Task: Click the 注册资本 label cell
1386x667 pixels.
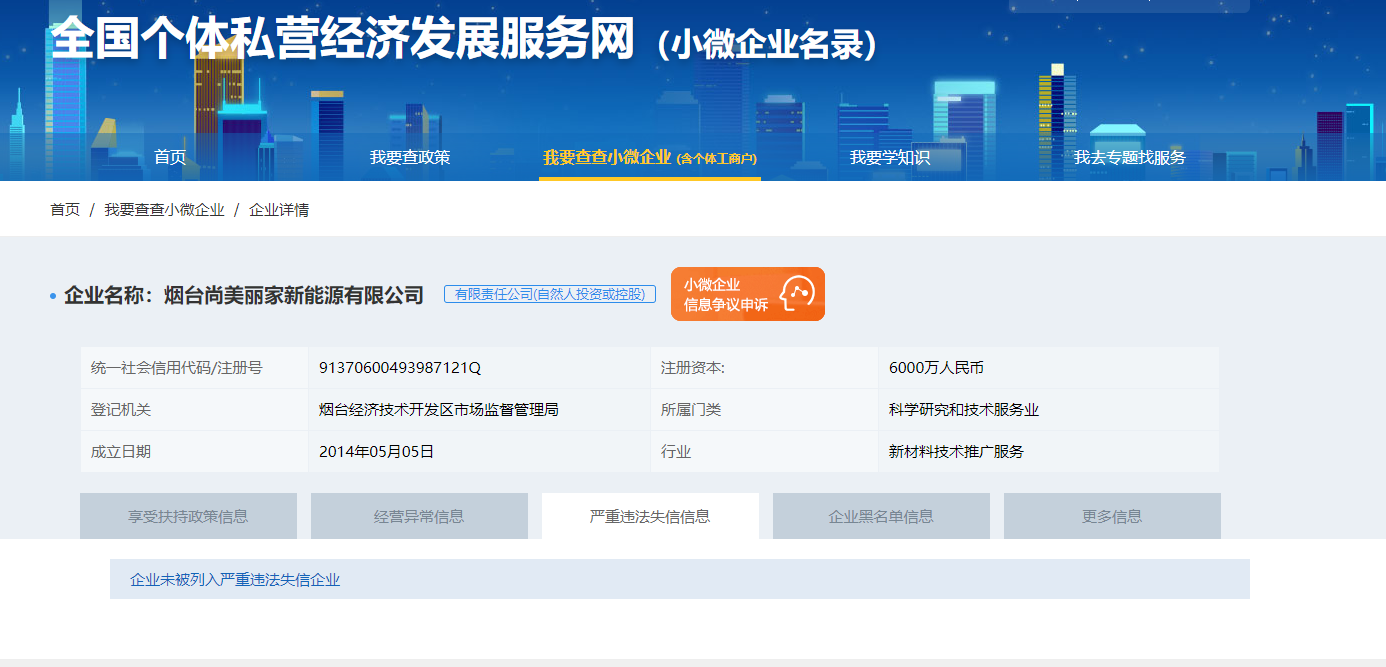Action: pyautogui.click(x=764, y=368)
